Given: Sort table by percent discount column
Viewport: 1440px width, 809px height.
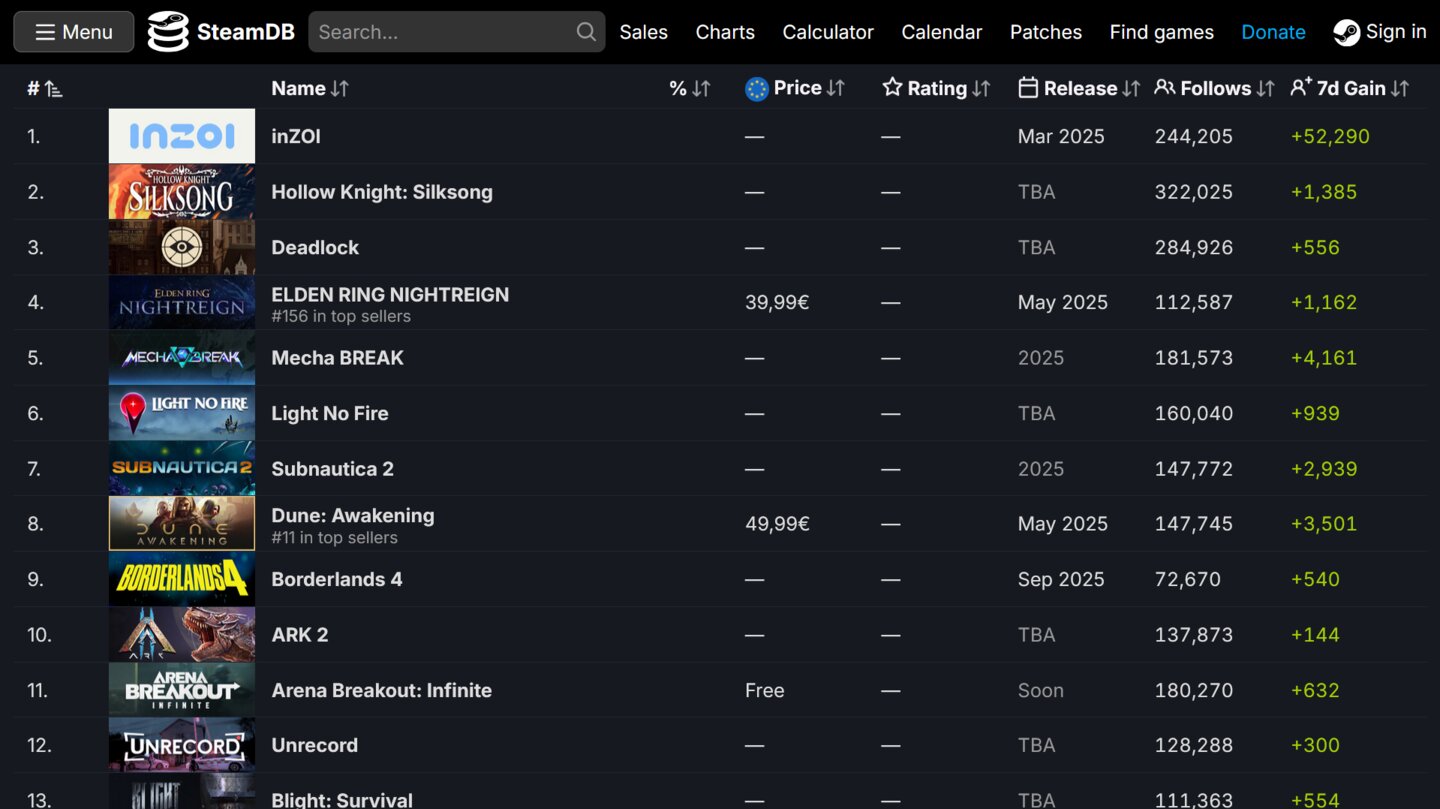Looking at the screenshot, I should coord(689,88).
